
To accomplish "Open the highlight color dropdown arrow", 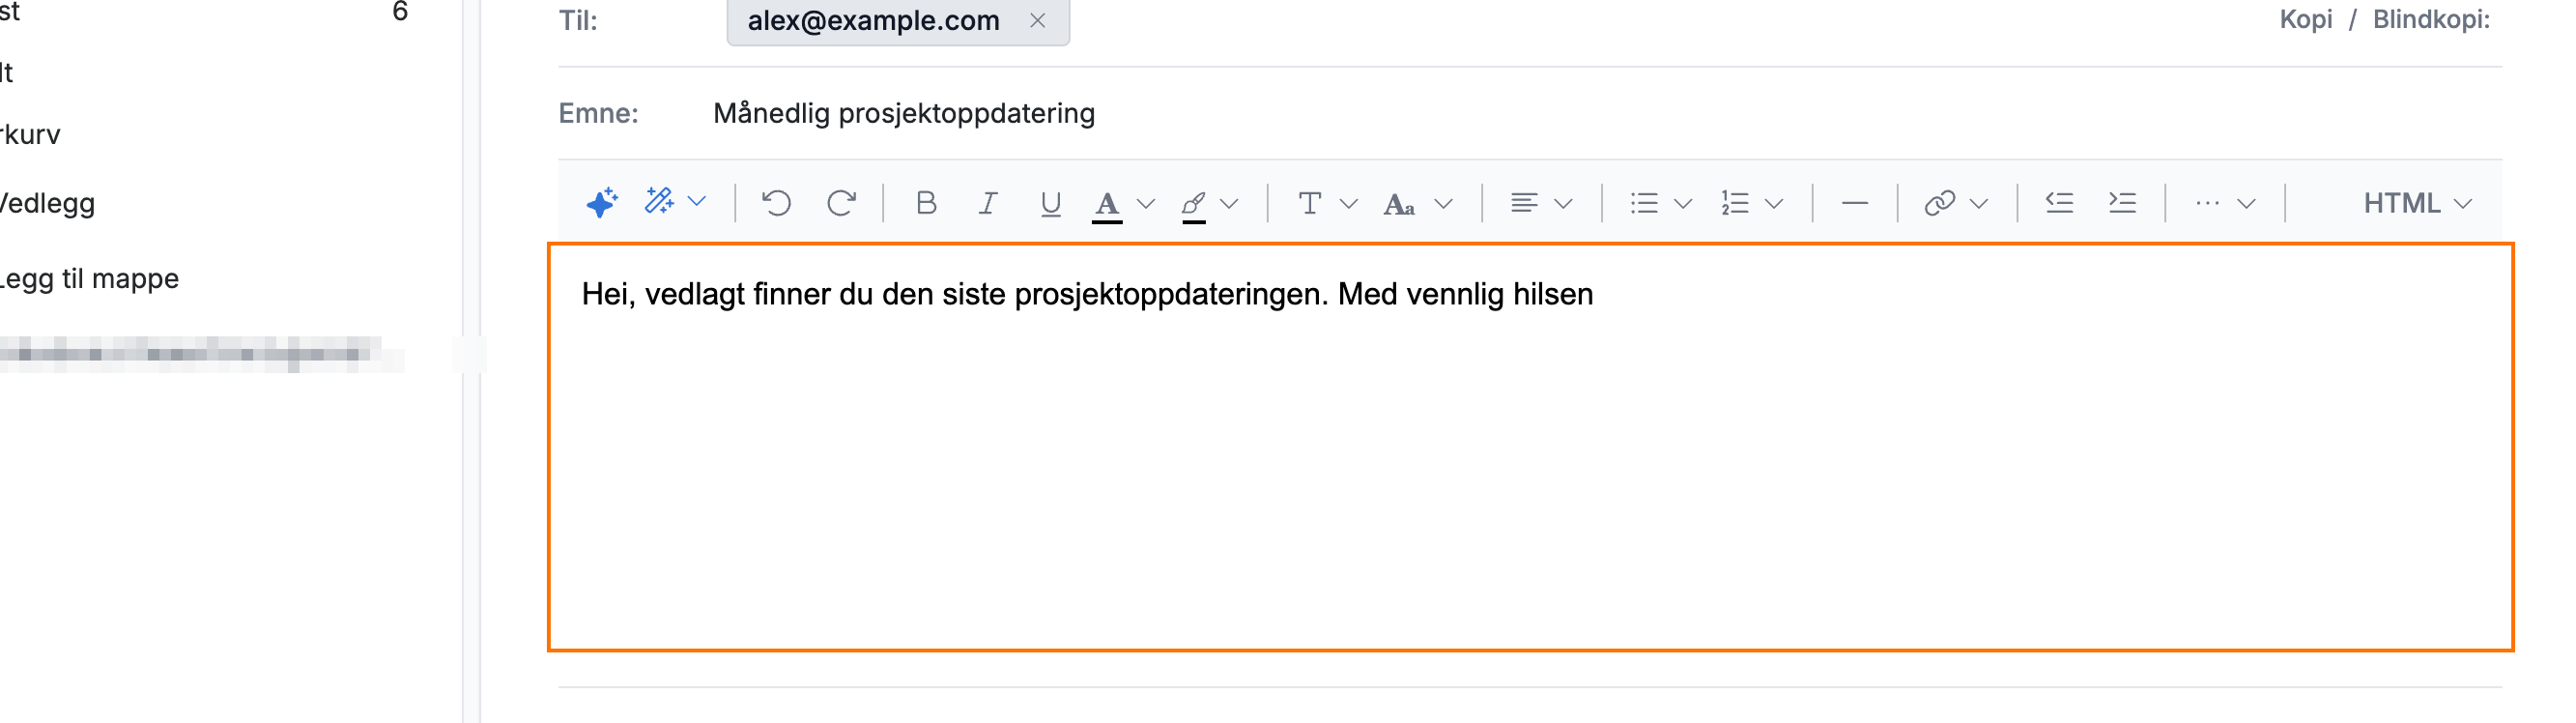I will pos(1230,204).
